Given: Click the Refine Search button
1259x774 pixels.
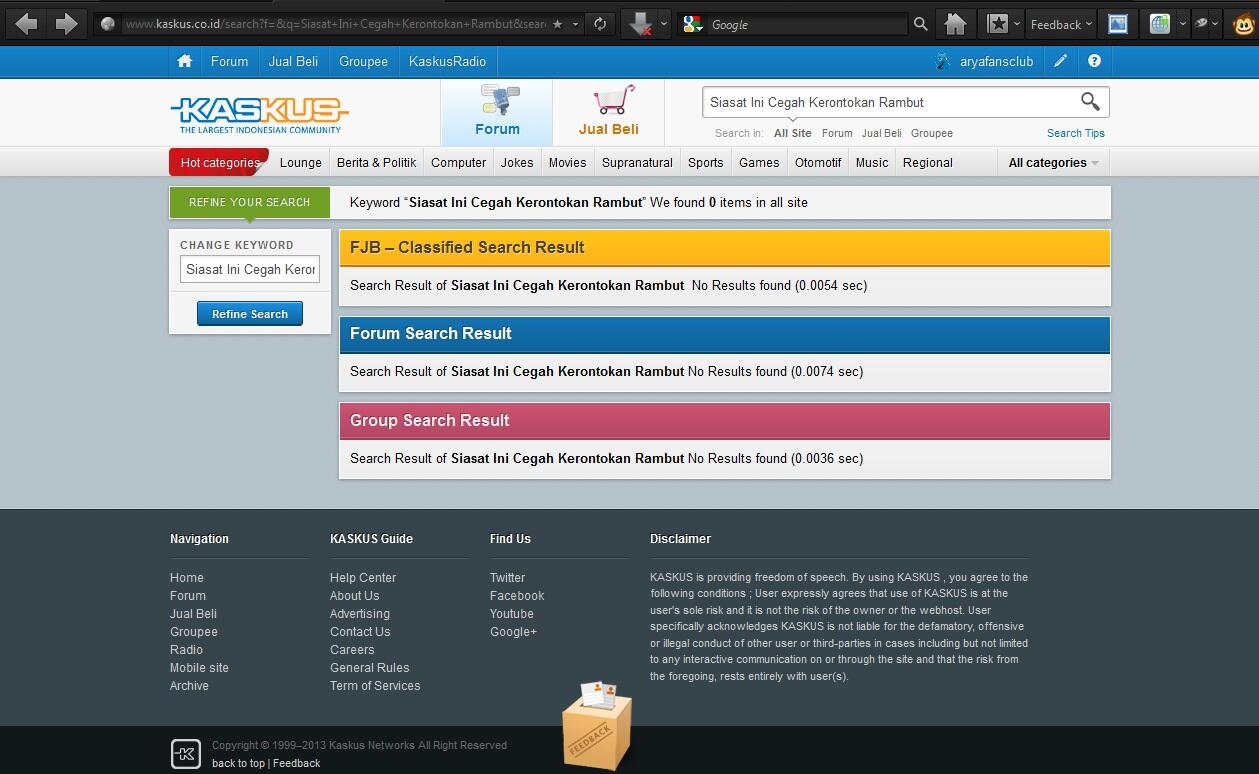Looking at the screenshot, I should [x=250, y=314].
